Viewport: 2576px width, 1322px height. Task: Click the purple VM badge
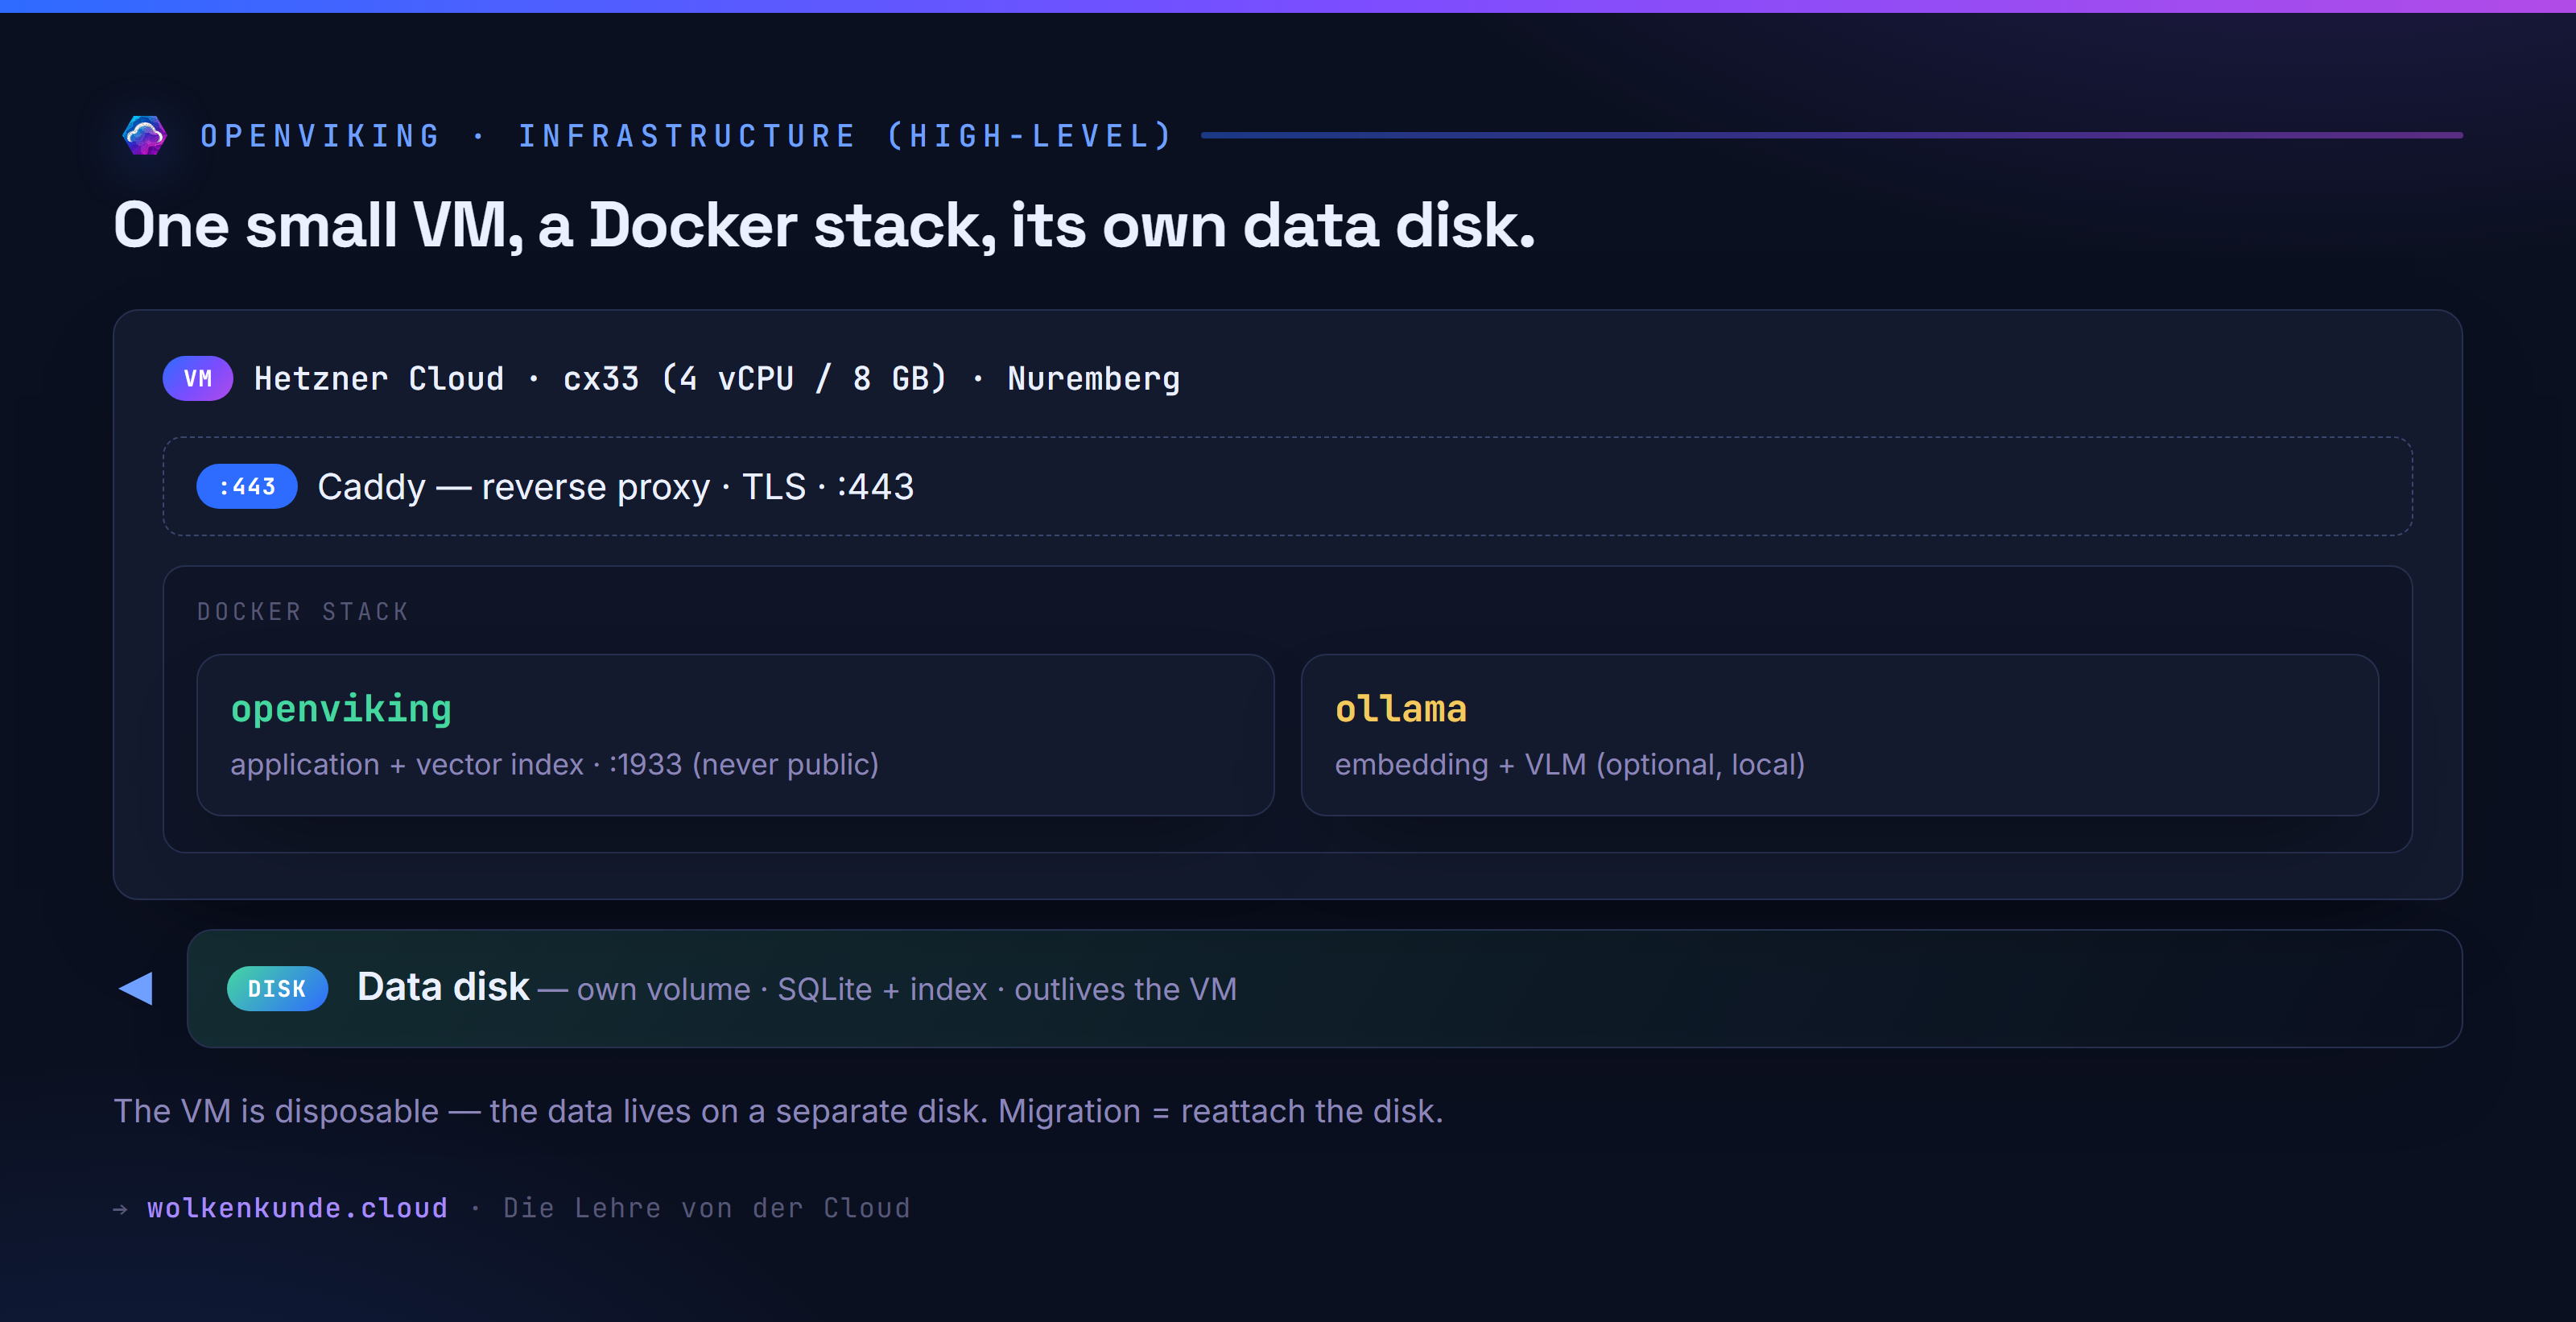pos(198,379)
